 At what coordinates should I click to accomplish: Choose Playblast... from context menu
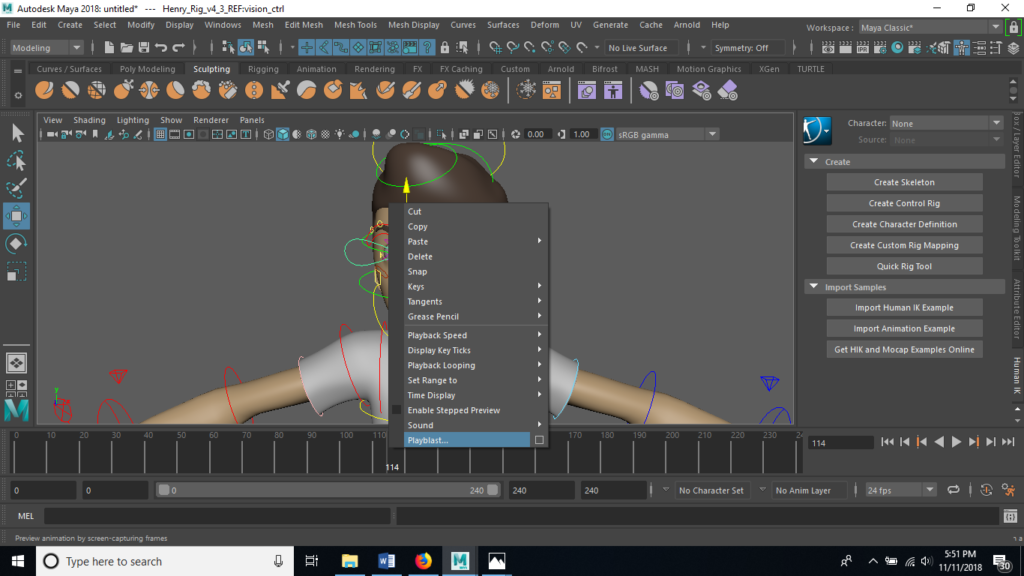coord(467,440)
